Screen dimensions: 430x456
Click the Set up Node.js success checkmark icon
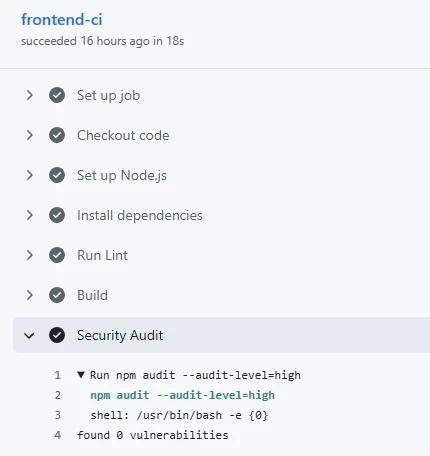point(57,175)
